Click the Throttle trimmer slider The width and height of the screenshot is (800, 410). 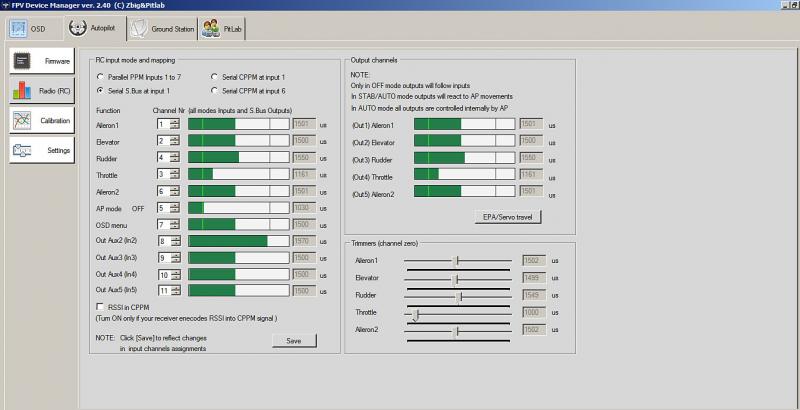coord(416,314)
